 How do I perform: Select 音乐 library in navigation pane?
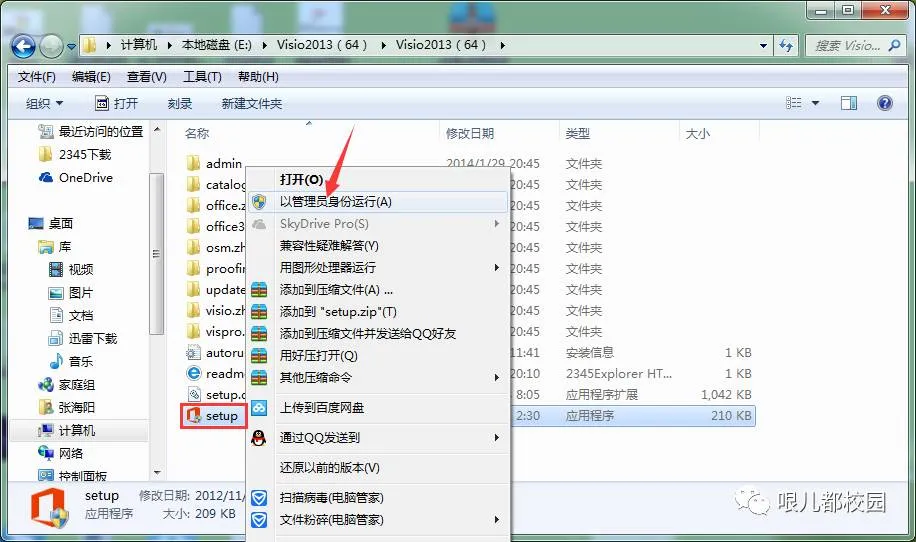71,362
